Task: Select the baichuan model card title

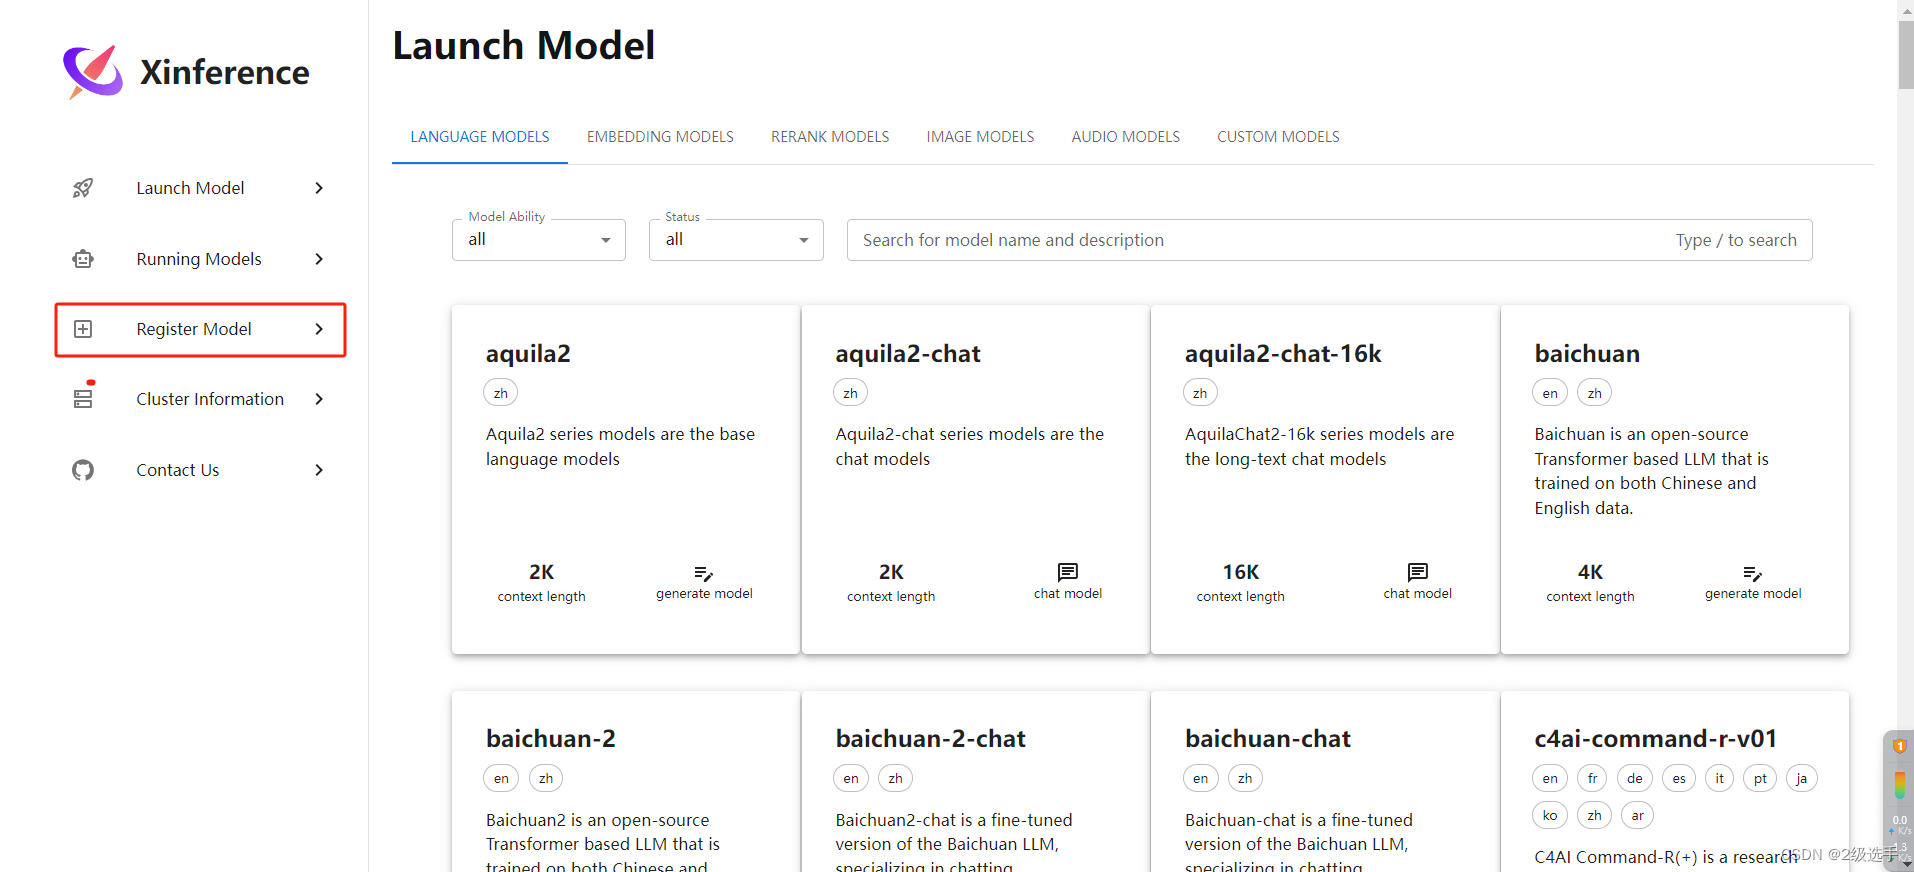Action: coord(1587,354)
